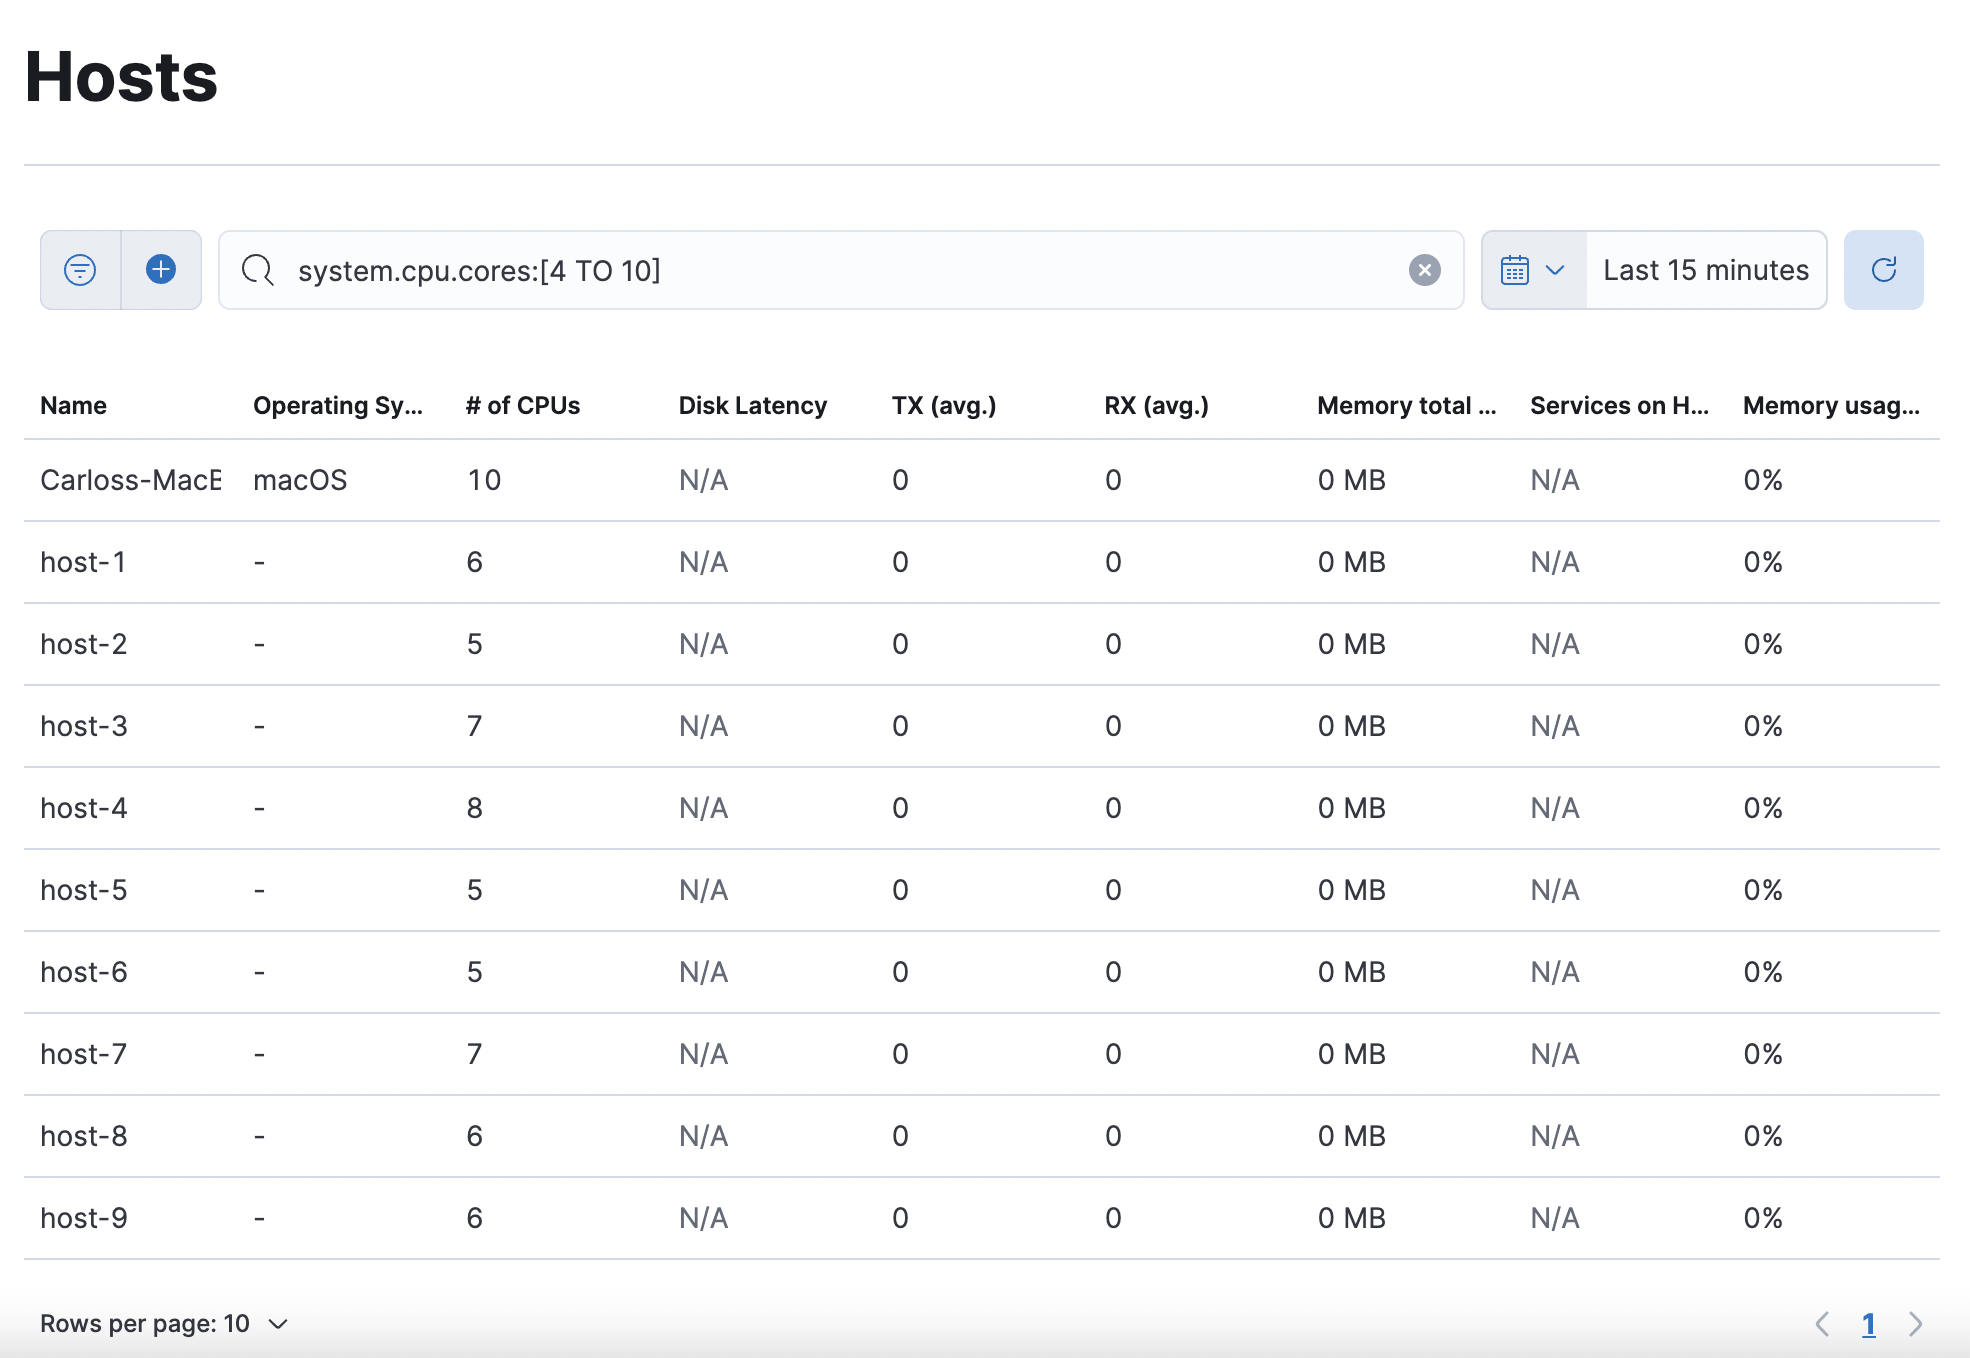Click Memory total column header

pos(1405,405)
